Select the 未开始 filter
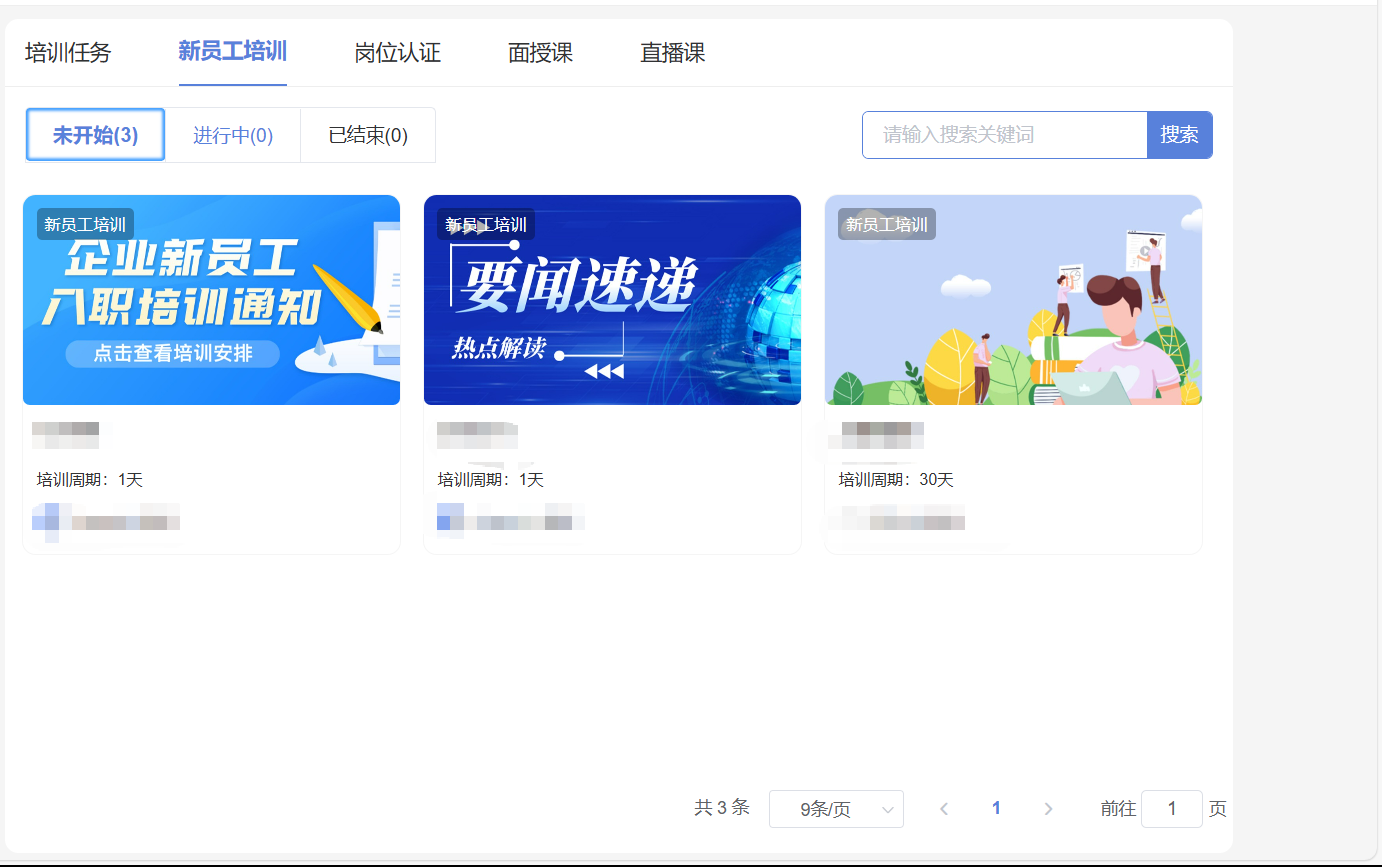1382x867 pixels. [95, 135]
